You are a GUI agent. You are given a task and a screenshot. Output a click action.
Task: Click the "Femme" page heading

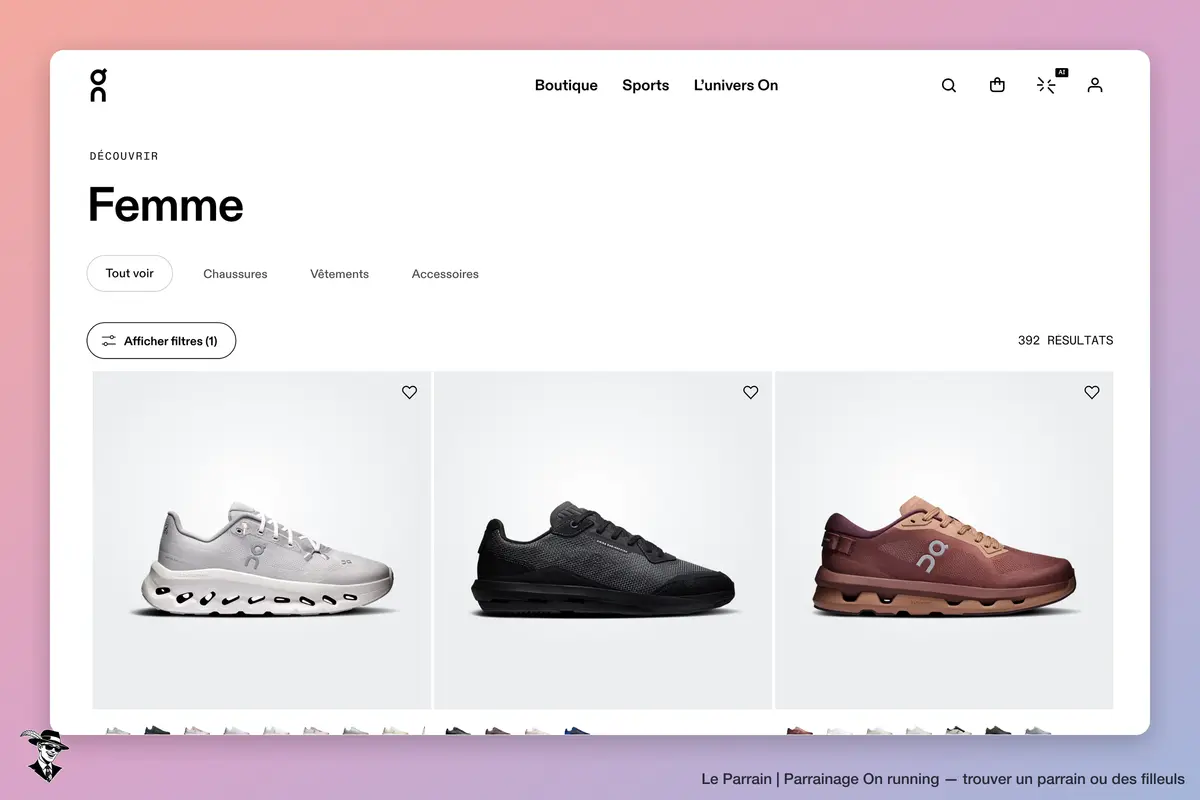tap(166, 205)
